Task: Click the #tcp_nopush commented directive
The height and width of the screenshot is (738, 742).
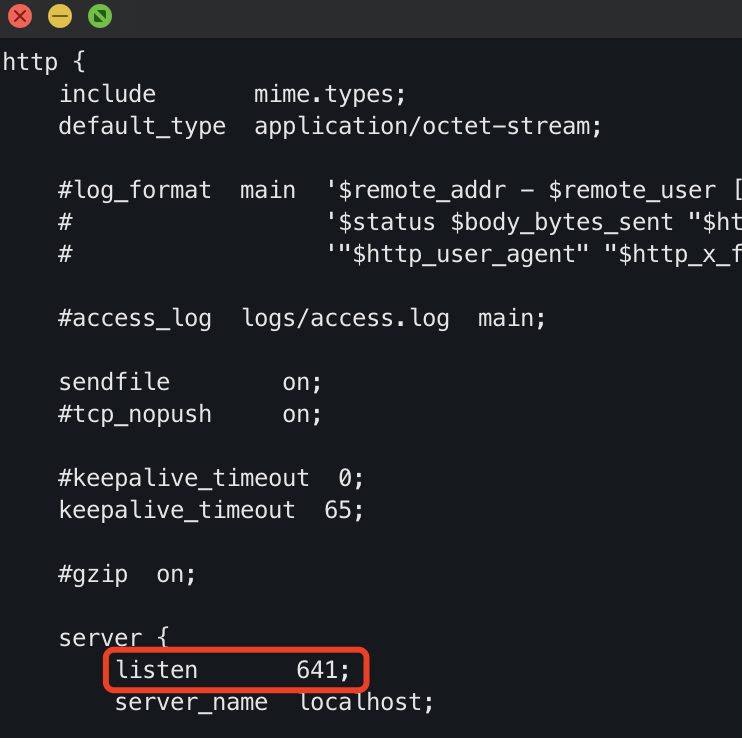Action: click(135, 414)
